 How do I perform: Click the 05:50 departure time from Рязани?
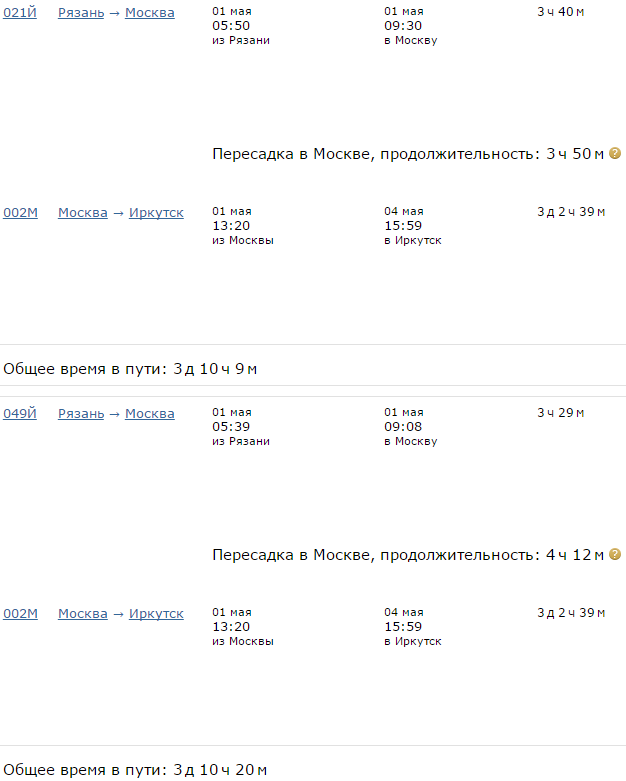(x=229, y=27)
